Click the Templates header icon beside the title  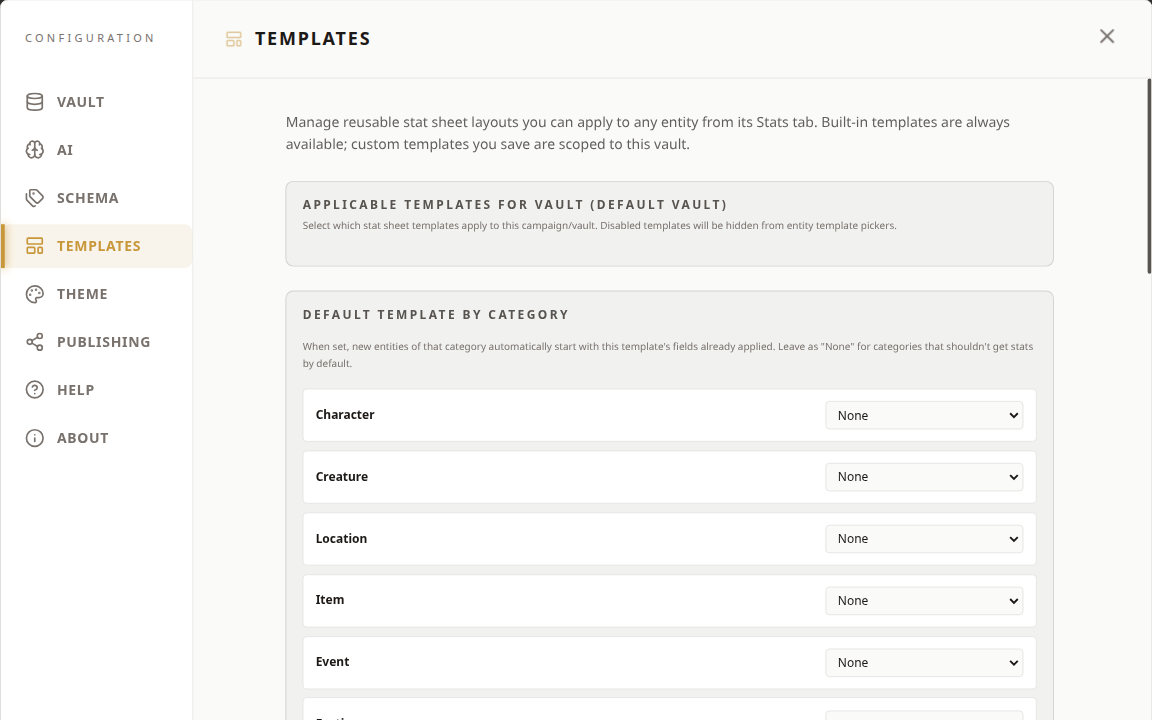click(234, 39)
